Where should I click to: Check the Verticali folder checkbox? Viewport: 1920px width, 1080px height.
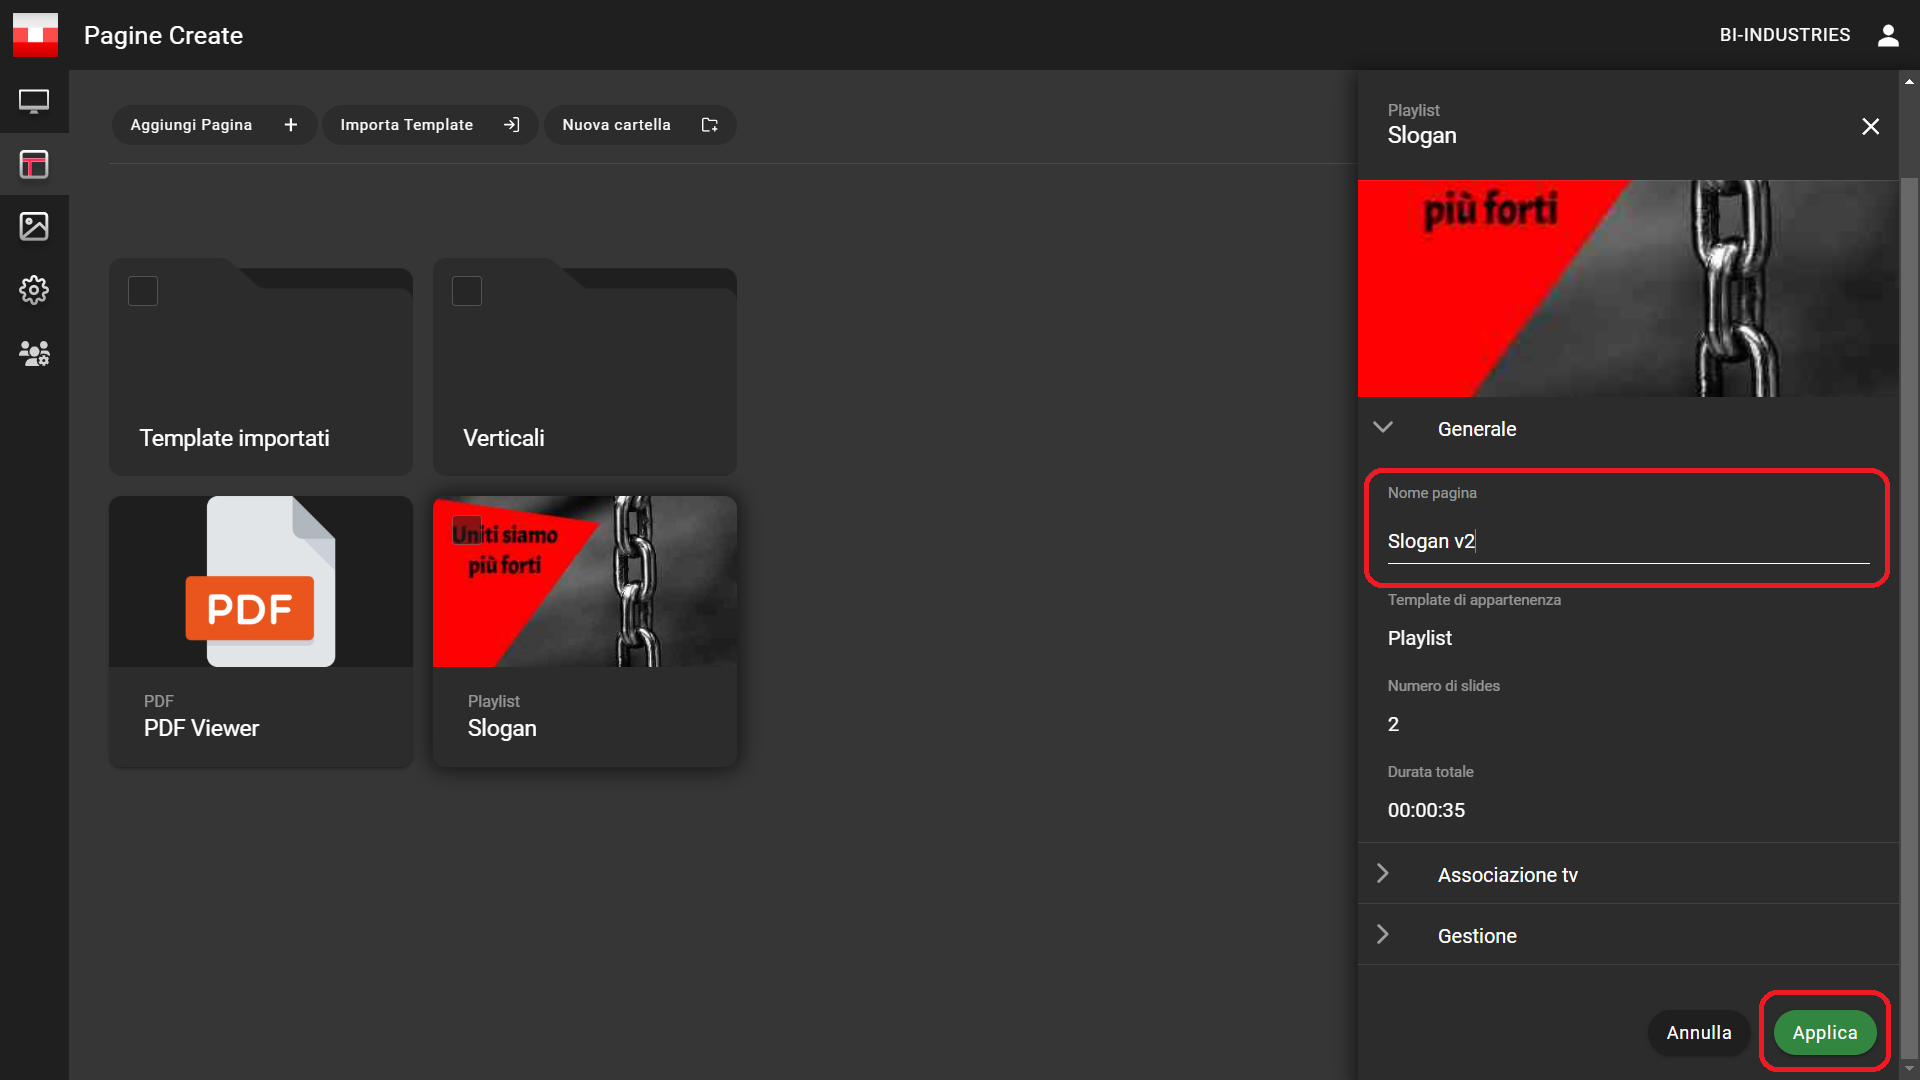[467, 291]
